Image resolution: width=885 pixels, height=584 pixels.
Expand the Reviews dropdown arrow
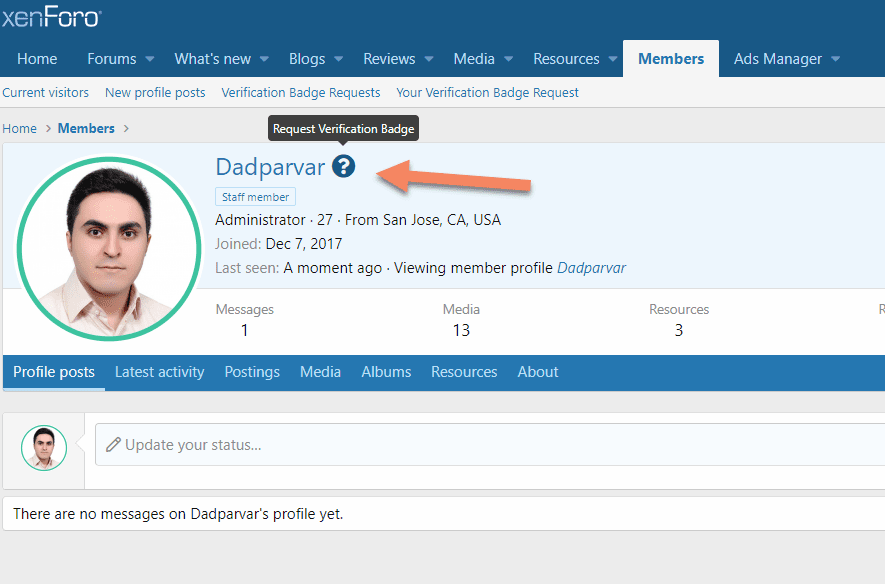(429, 60)
